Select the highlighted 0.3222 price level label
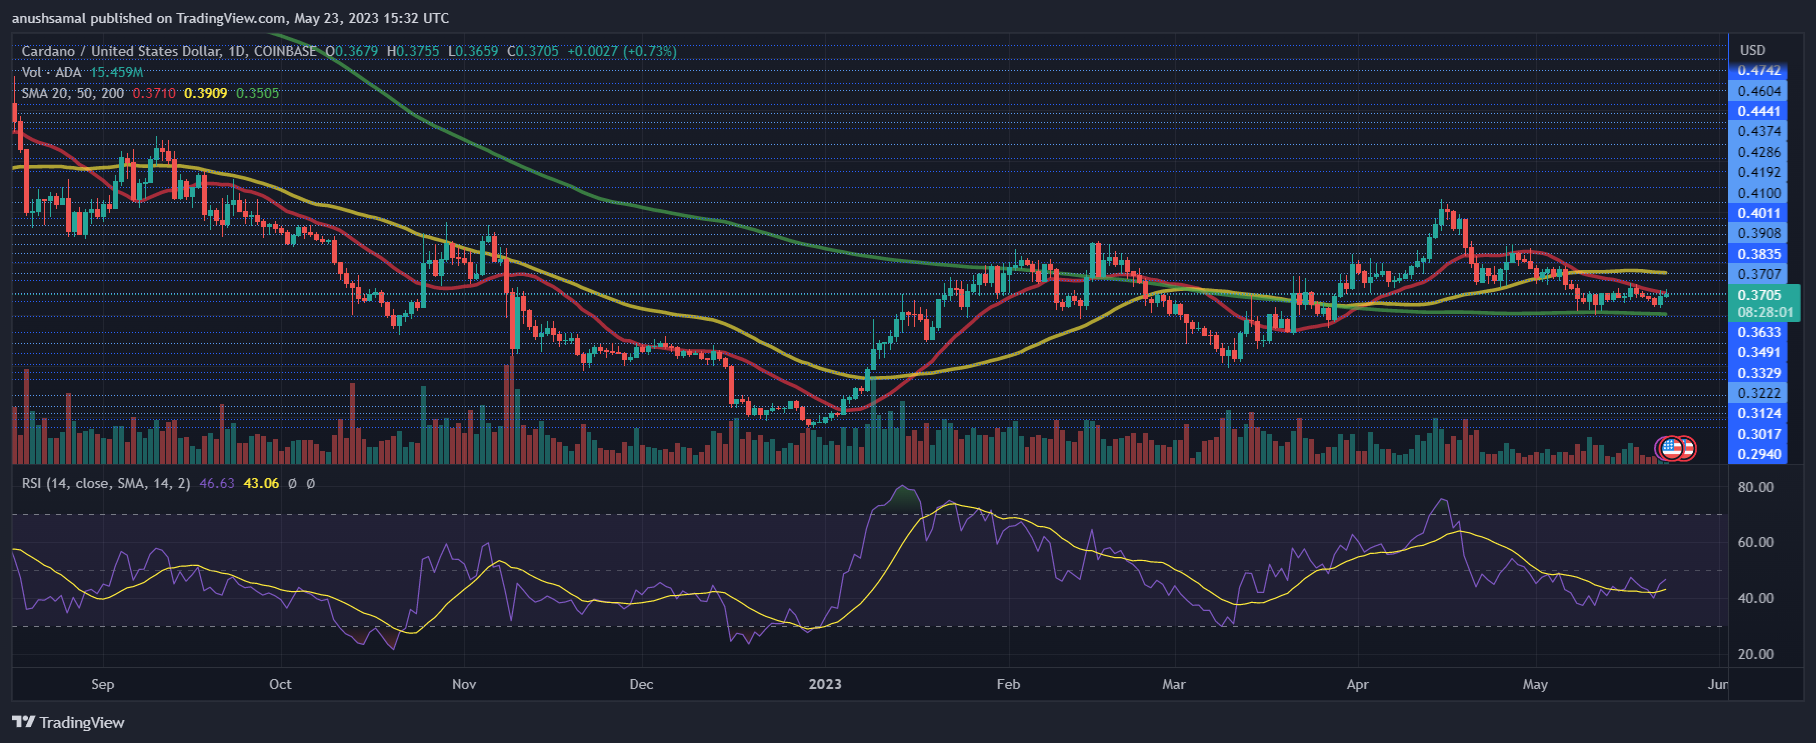Image resolution: width=1816 pixels, height=743 pixels. [1759, 393]
